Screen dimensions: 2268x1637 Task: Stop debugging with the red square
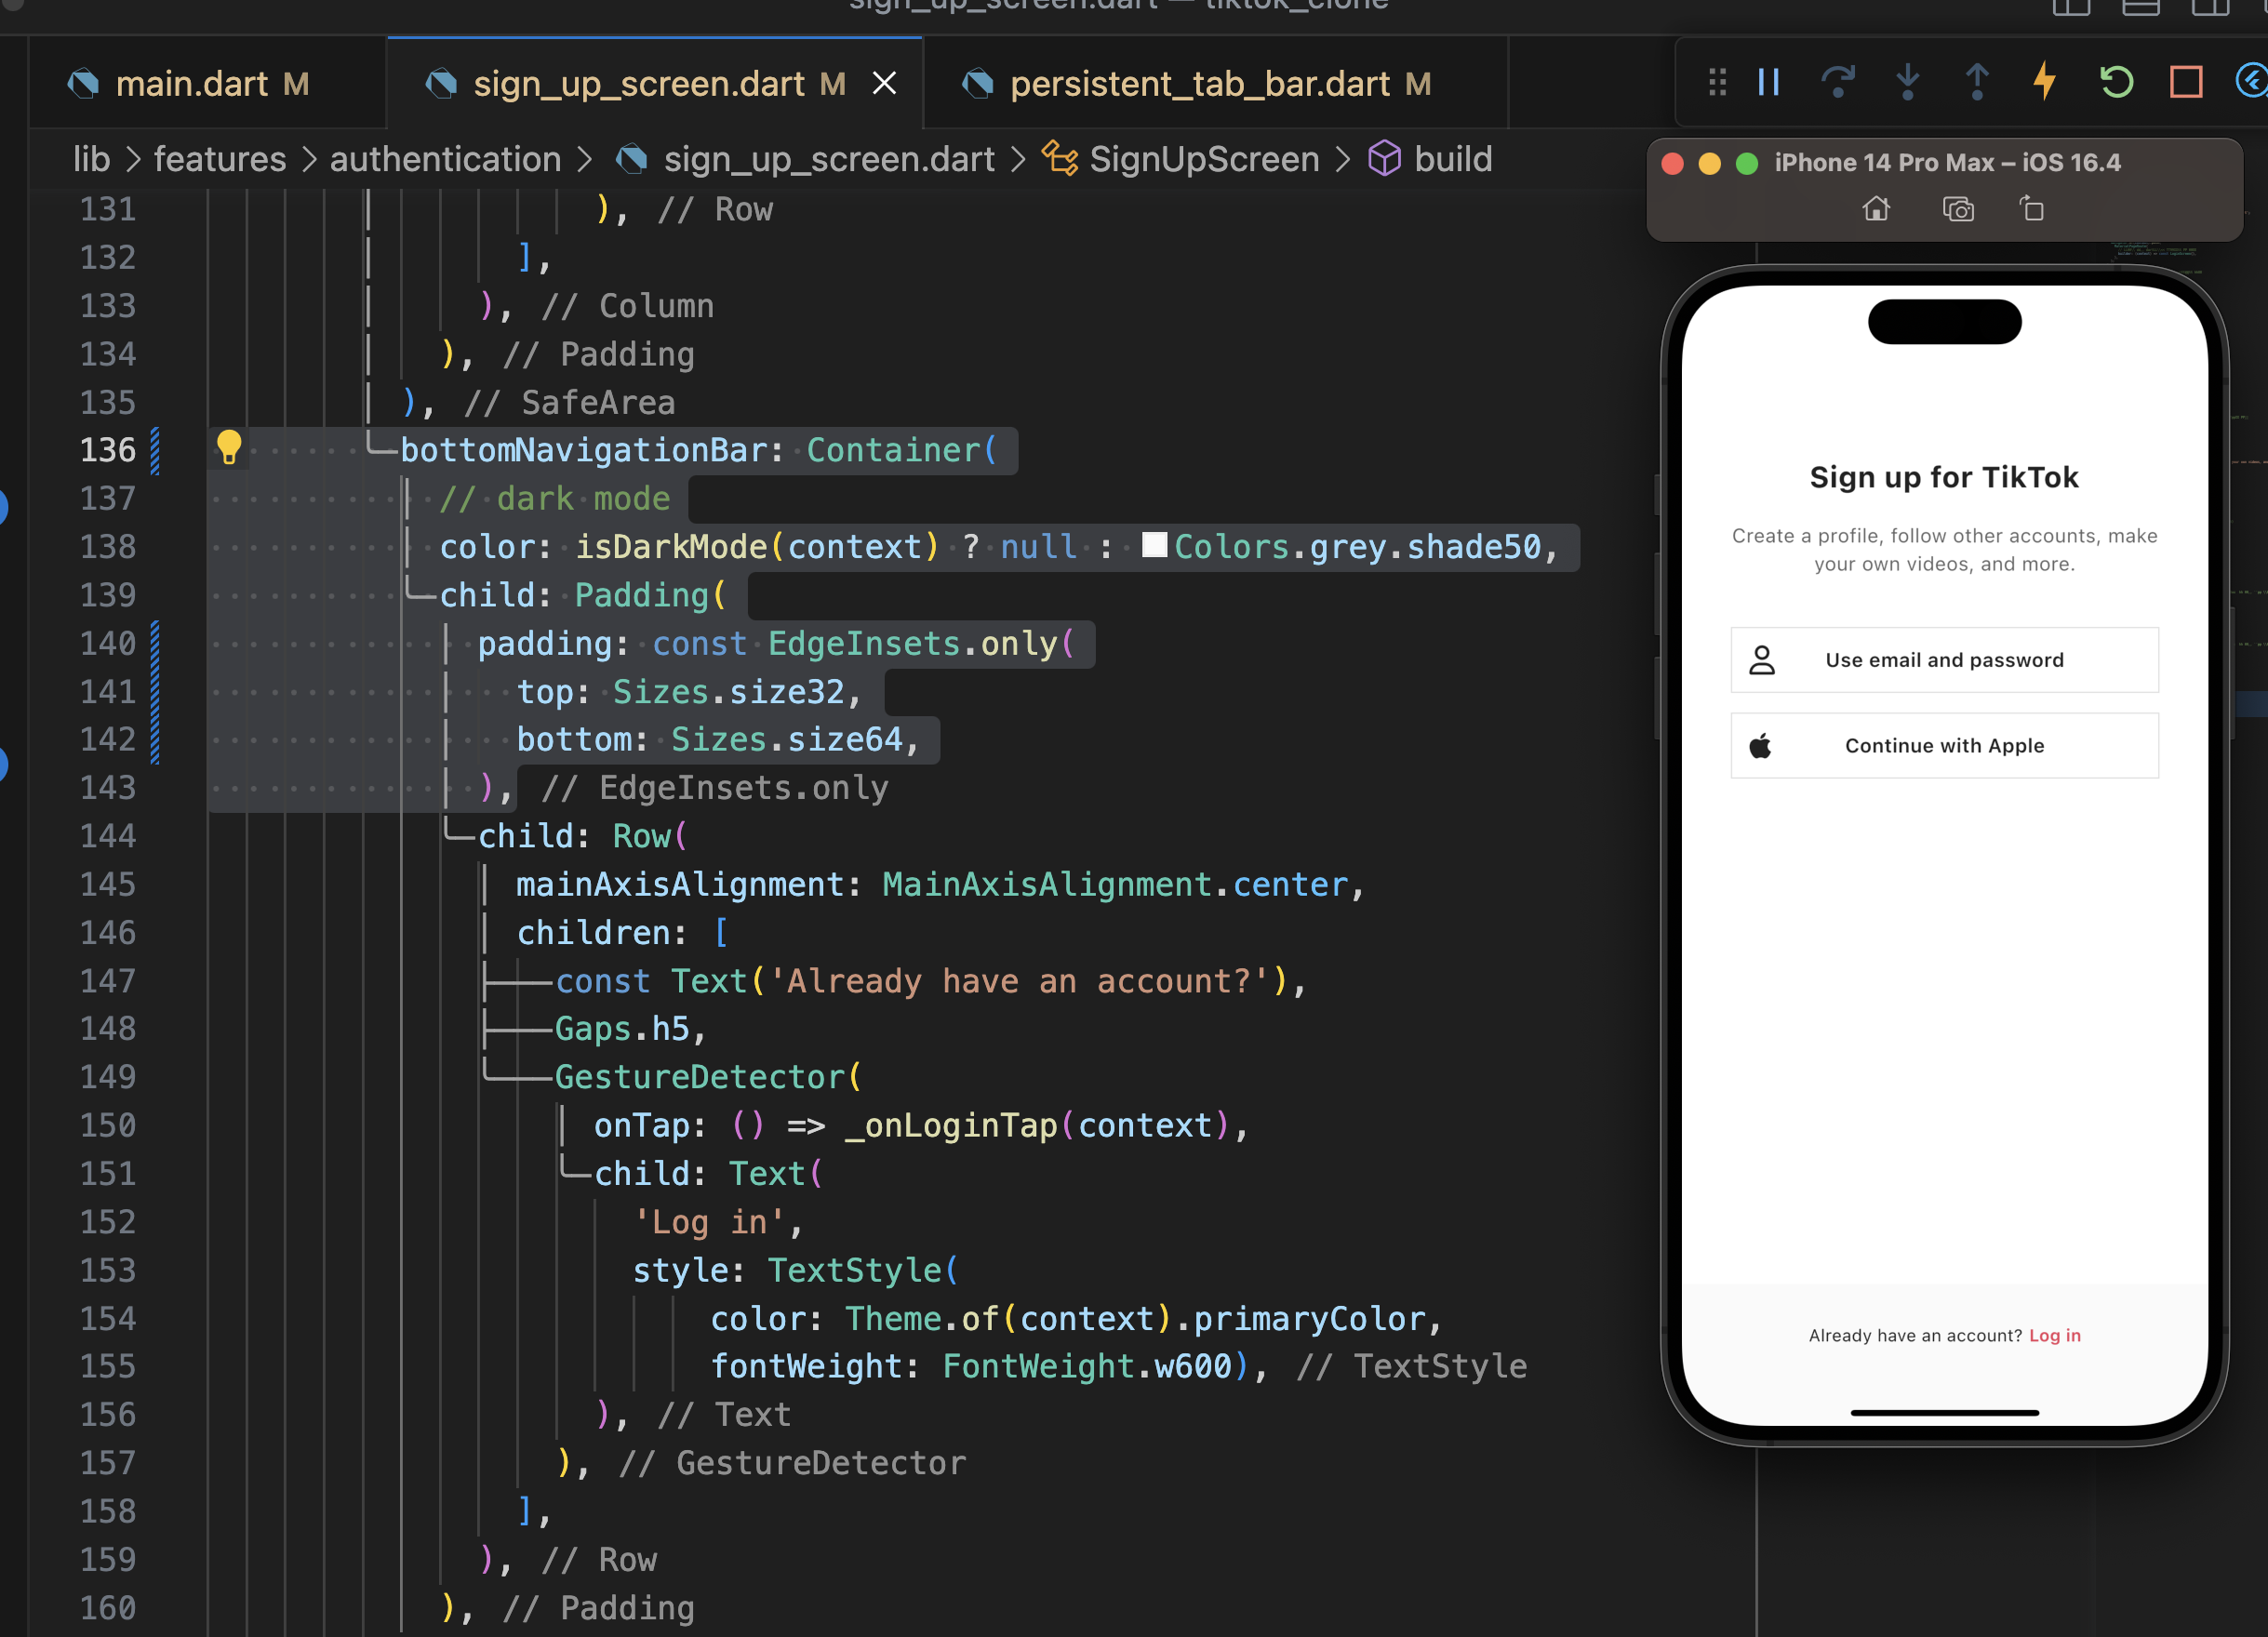2186,82
